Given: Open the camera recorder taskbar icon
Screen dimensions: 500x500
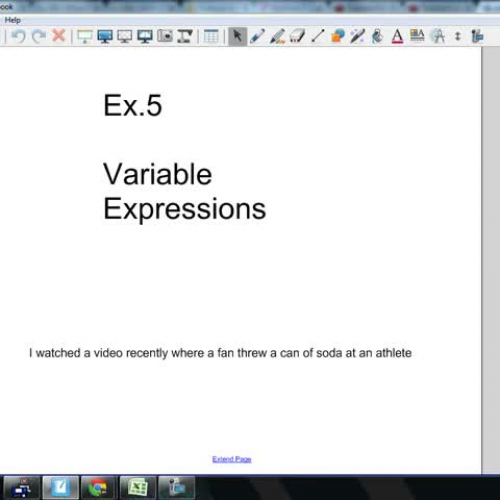Looking at the screenshot, I should pos(176,487).
